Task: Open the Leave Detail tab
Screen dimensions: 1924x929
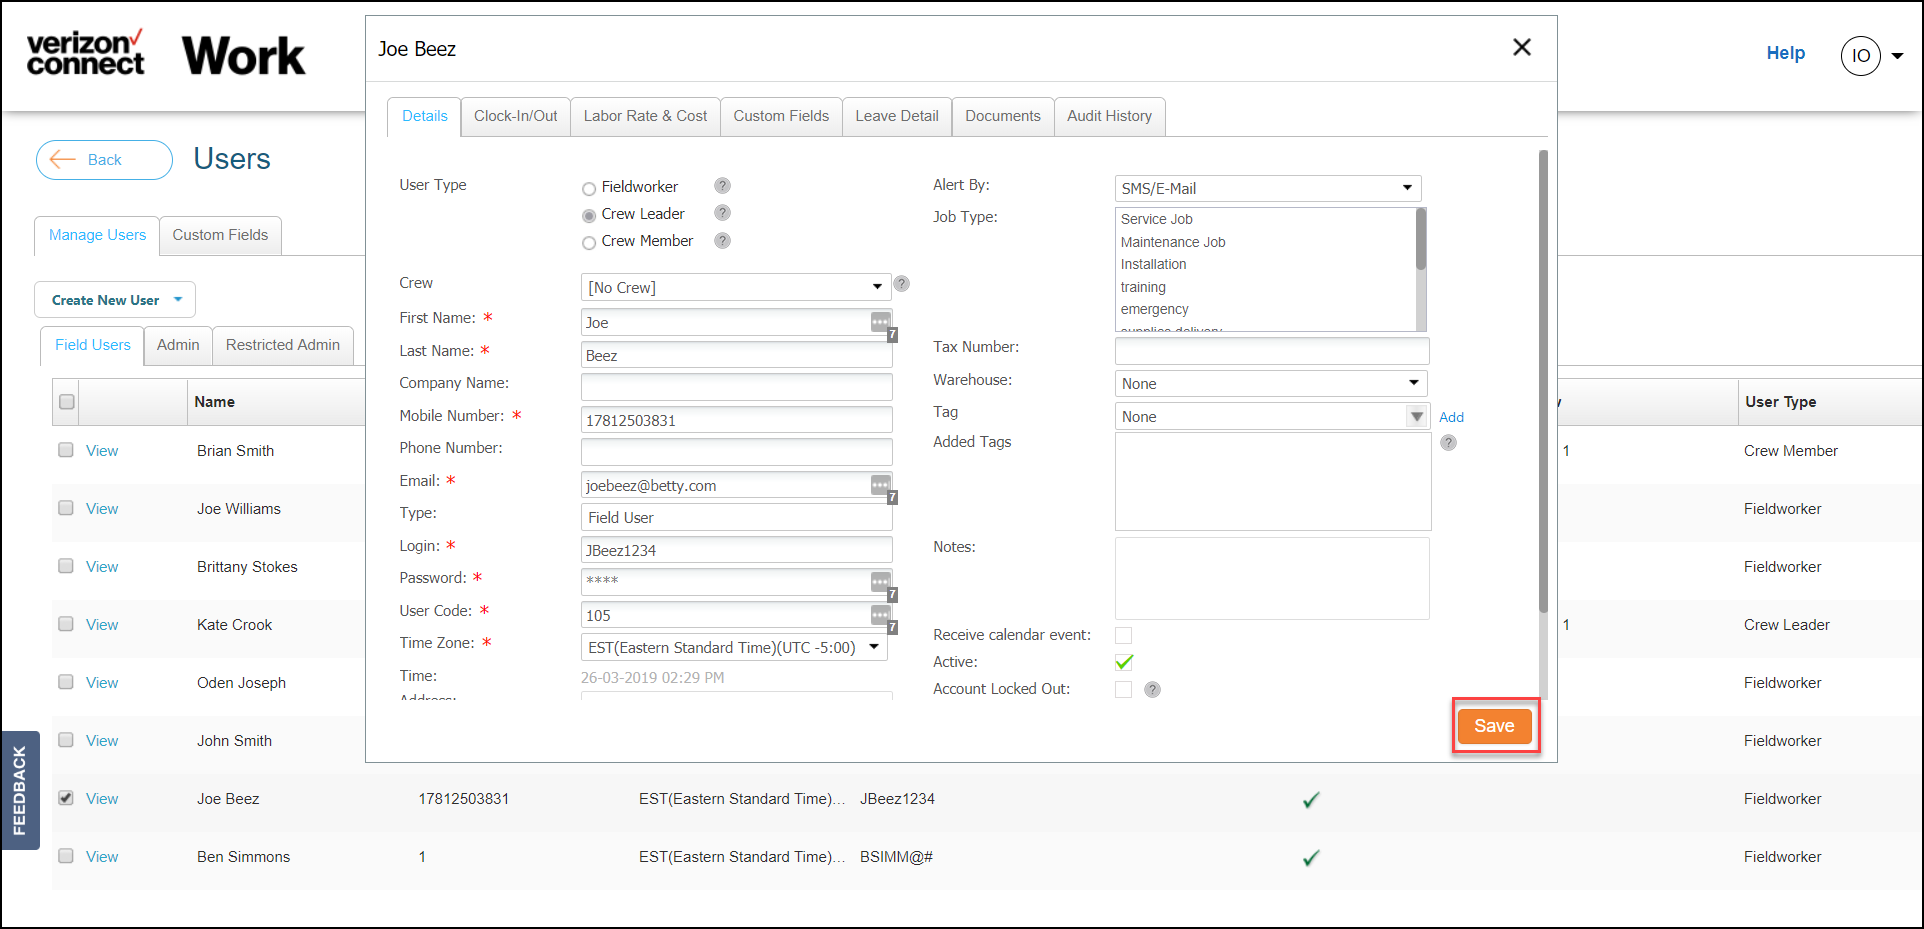Action: 897,116
